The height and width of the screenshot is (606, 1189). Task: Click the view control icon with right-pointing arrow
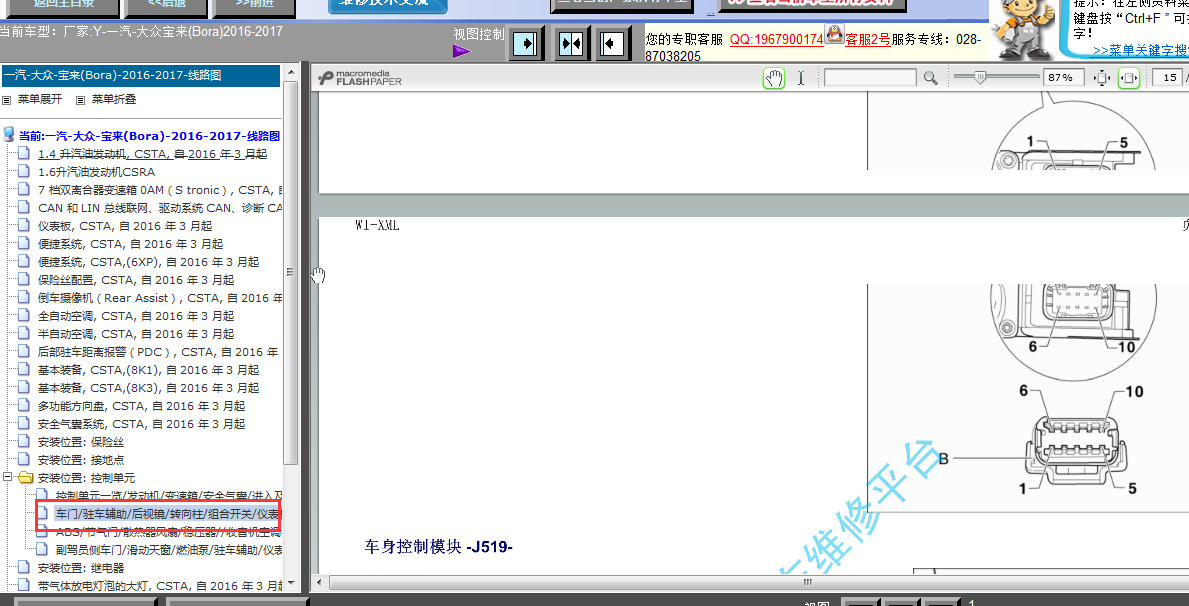tap(527, 43)
